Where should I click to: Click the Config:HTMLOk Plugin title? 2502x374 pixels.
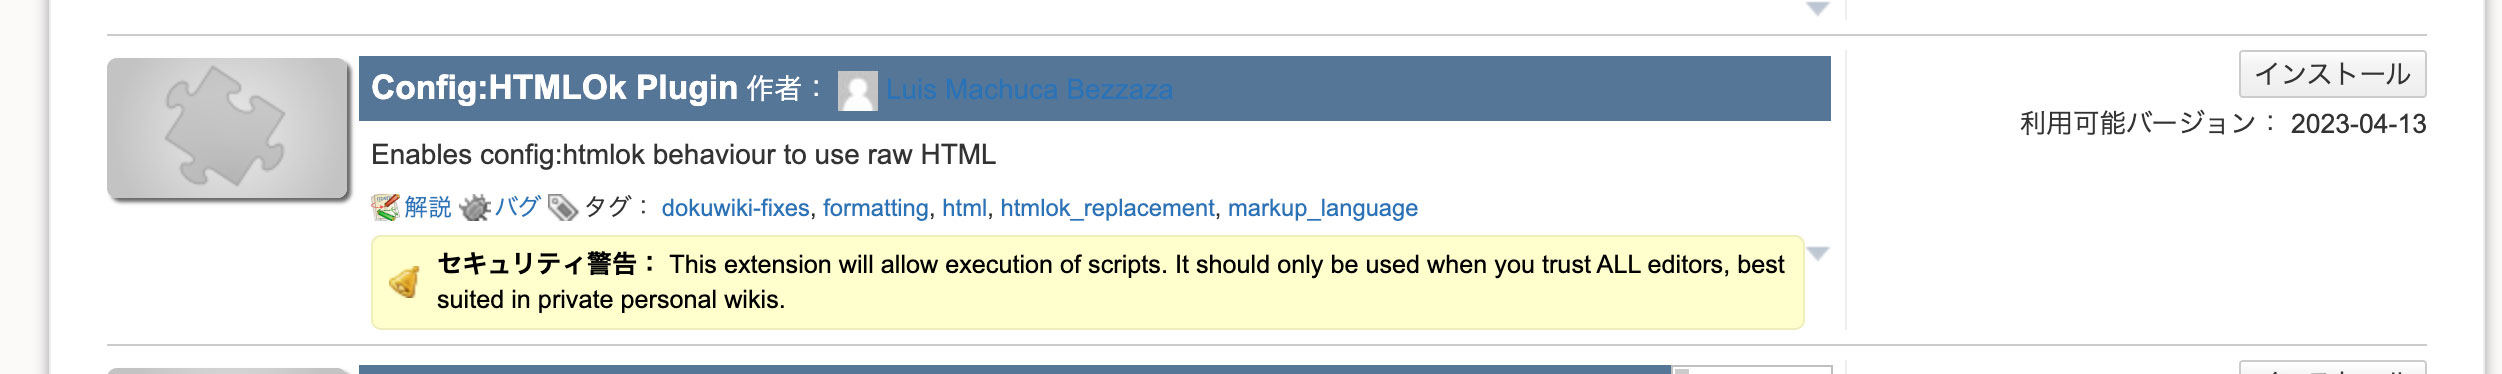[x=554, y=88]
